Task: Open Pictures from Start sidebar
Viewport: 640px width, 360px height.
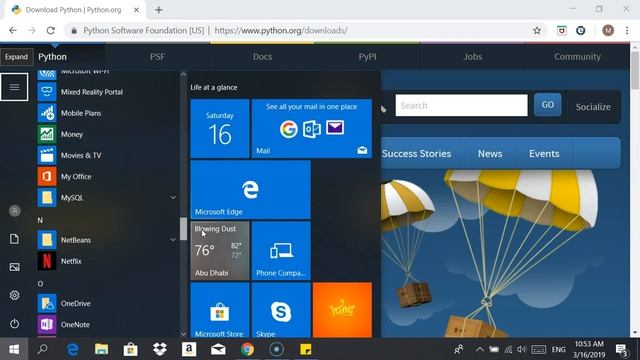Action: (x=14, y=267)
